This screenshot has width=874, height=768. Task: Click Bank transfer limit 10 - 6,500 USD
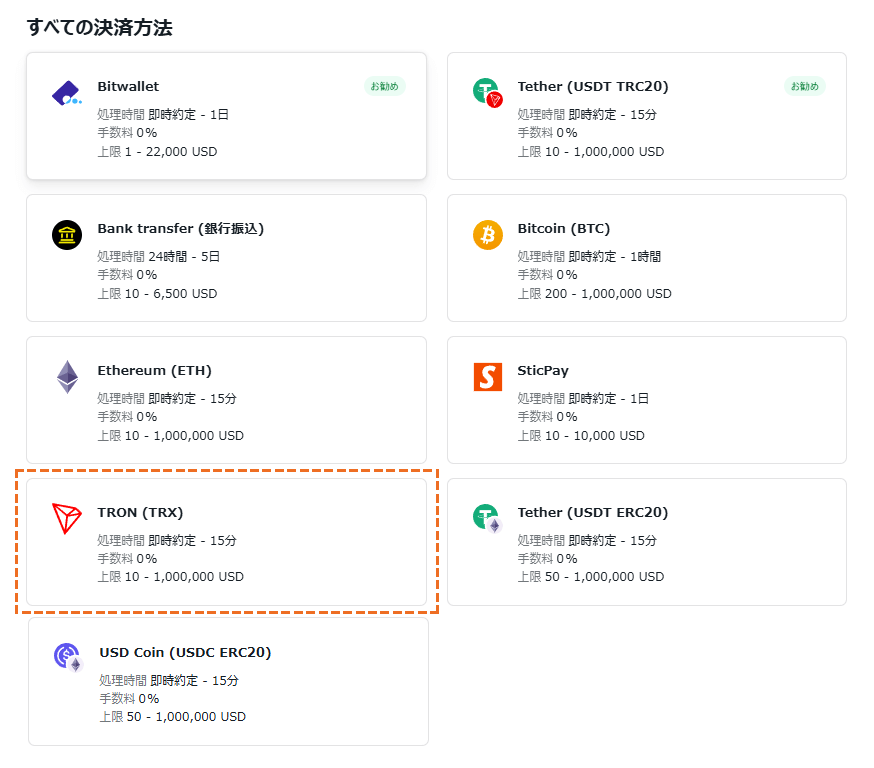pos(157,294)
